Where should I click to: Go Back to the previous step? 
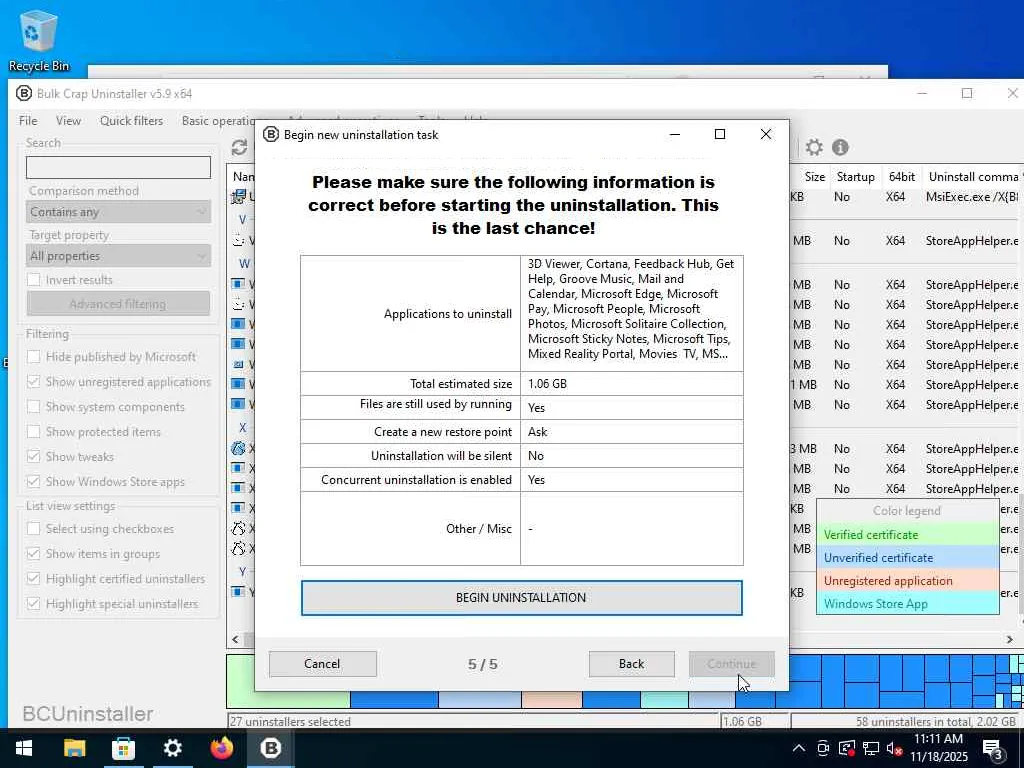click(x=632, y=664)
